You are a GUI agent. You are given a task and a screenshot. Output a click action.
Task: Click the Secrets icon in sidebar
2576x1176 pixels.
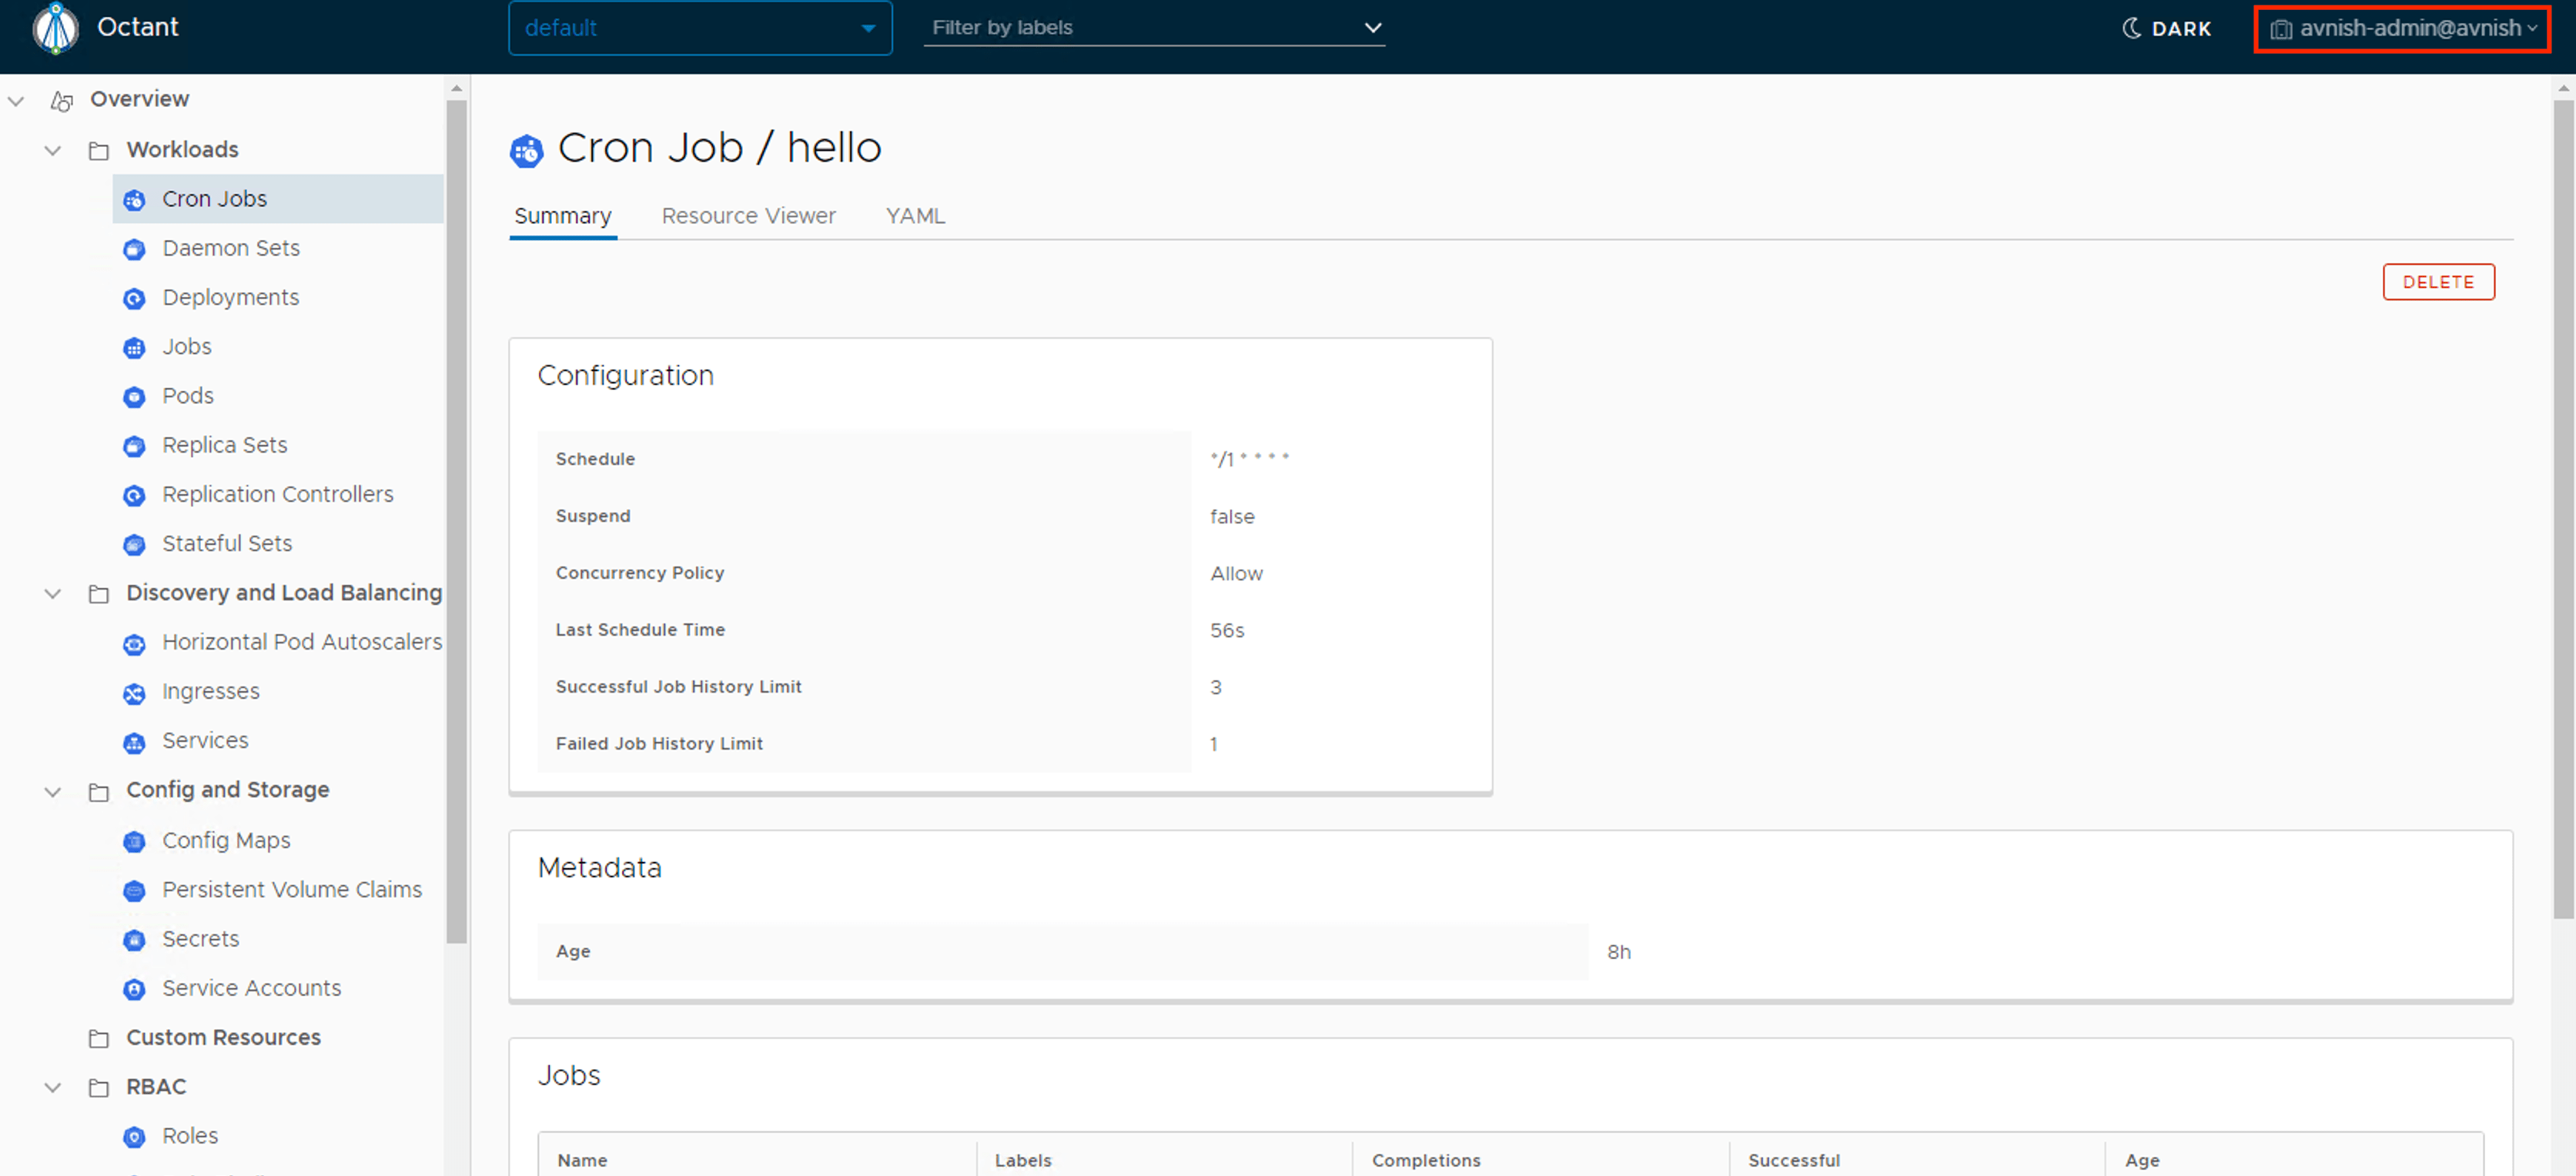[x=134, y=940]
